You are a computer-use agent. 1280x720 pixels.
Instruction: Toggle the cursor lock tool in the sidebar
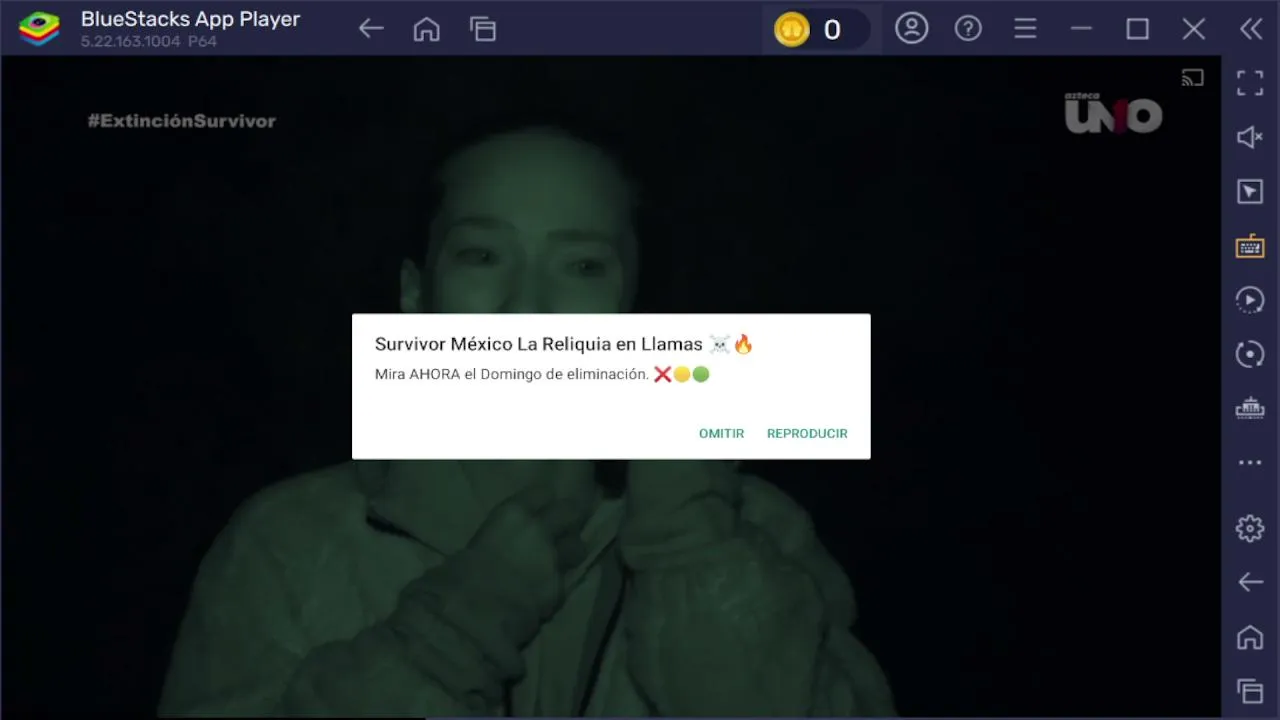pyautogui.click(x=1250, y=192)
